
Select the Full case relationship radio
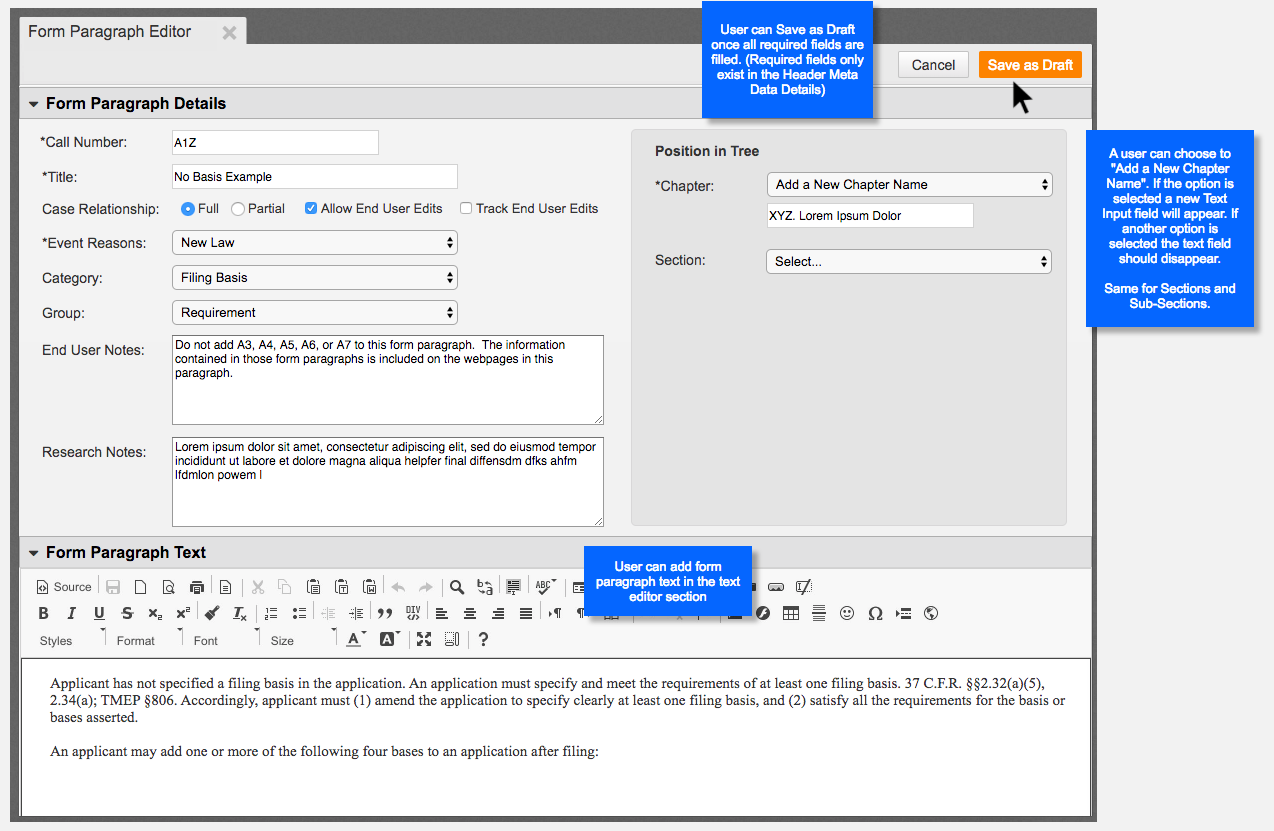(188, 209)
